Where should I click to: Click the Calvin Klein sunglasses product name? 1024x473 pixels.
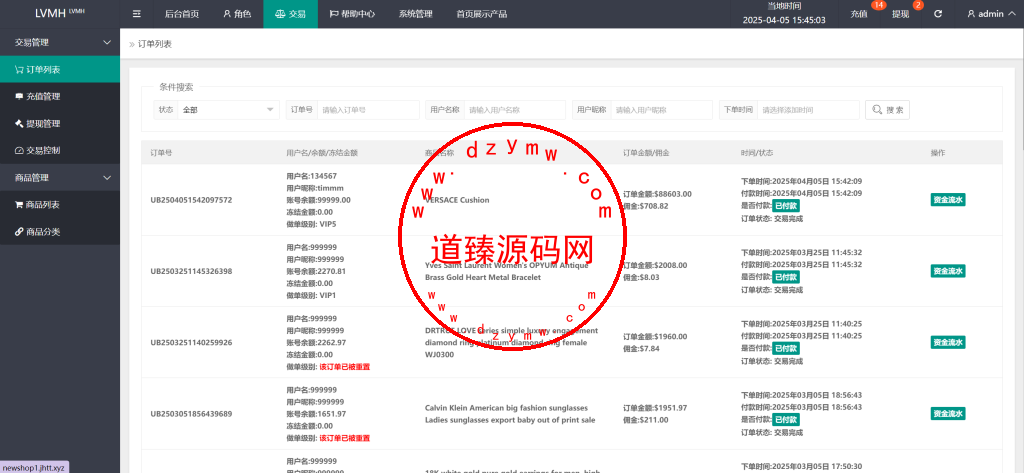pyautogui.click(x=510, y=414)
